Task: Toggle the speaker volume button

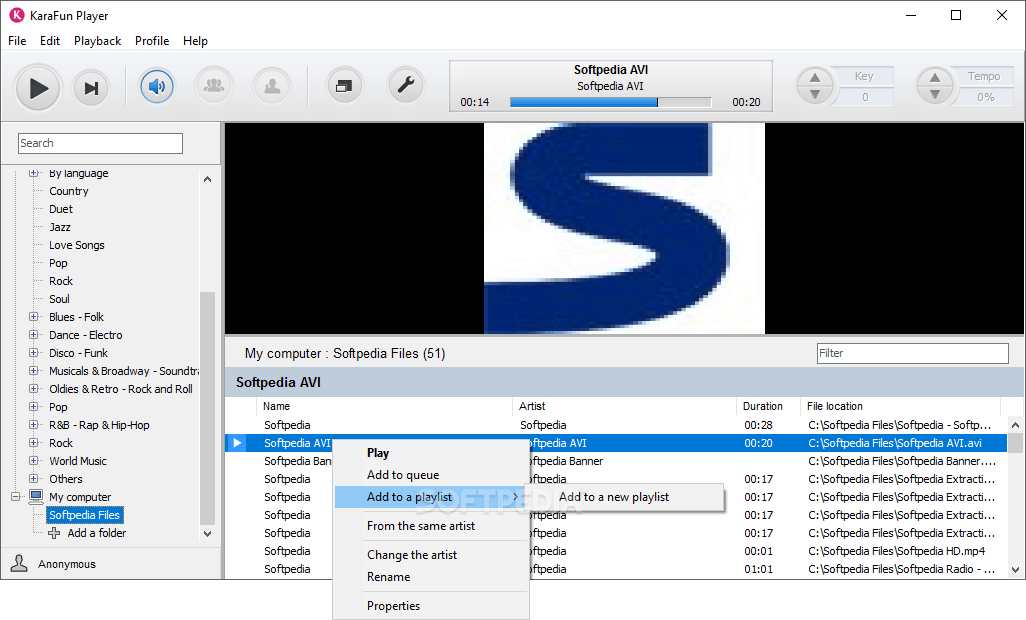Action: [157, 86]
